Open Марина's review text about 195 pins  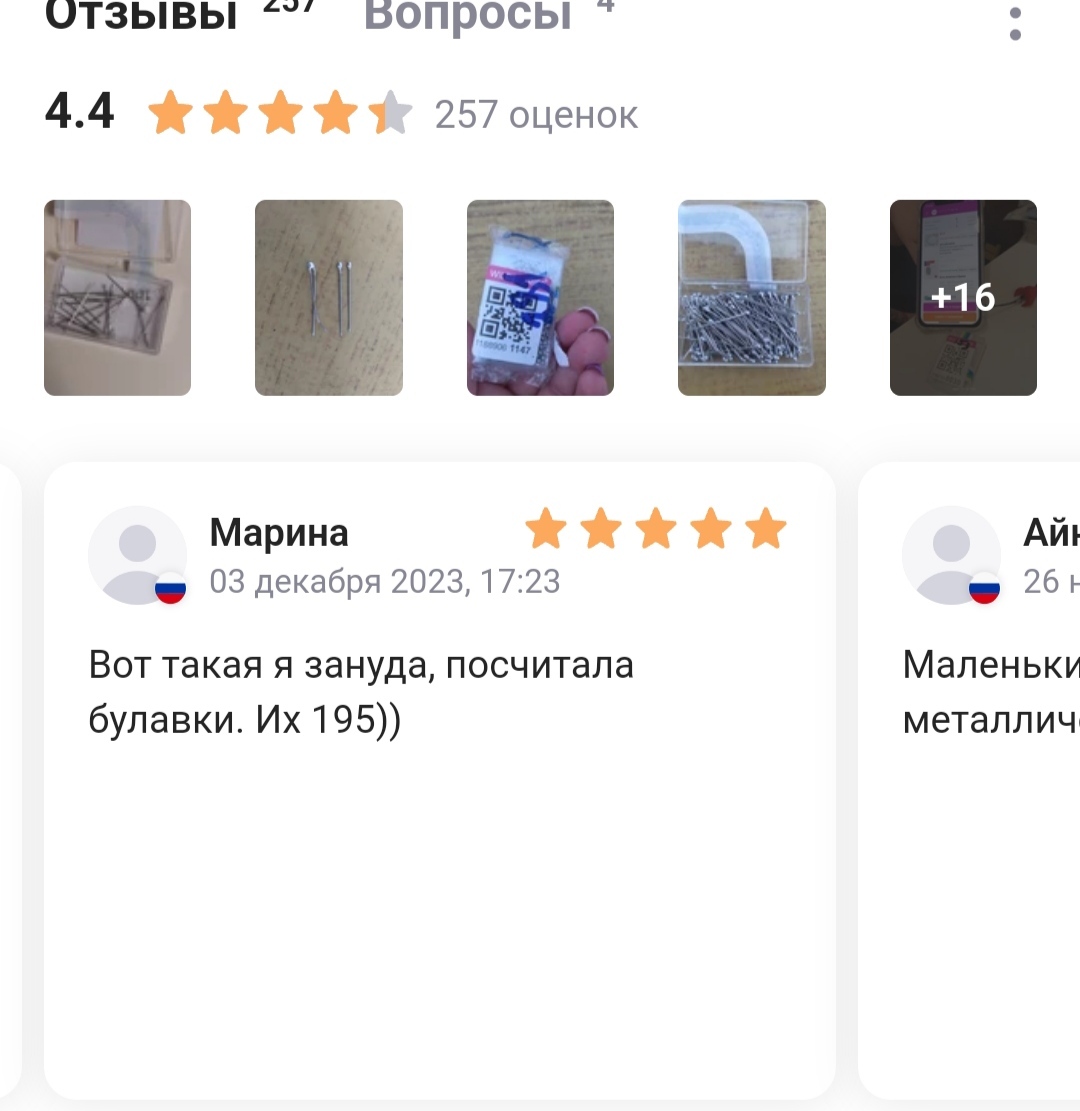(361, 692)
